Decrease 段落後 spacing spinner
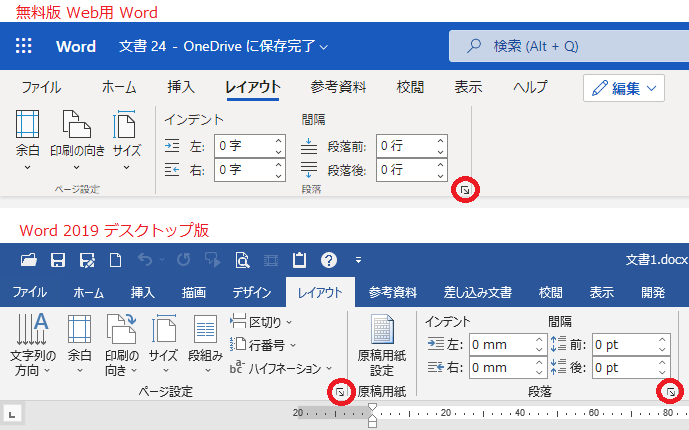Image resolution: width=689 pixels, height=430 pixels. click(x=441, y=176)
